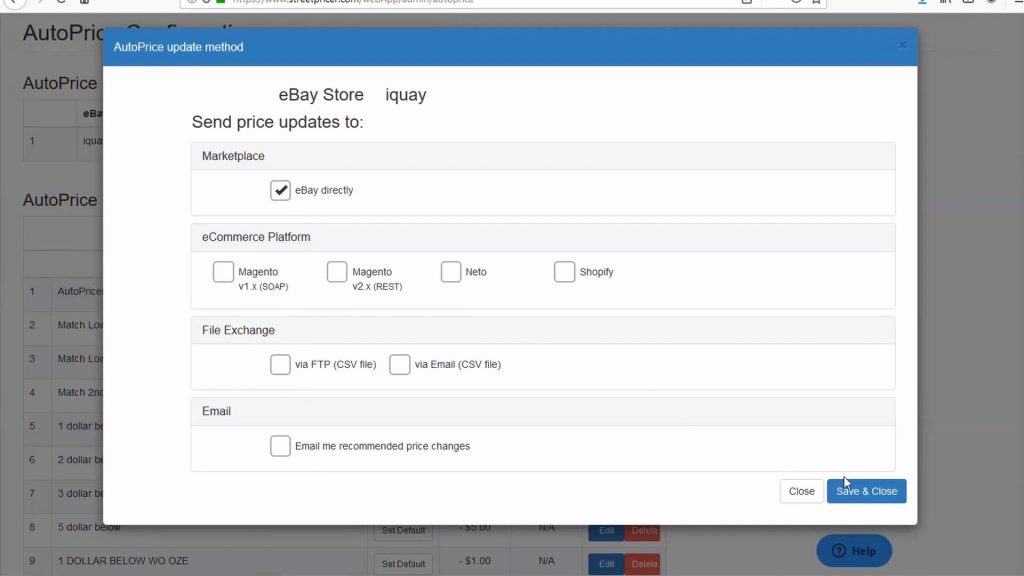Viewport: 1024px width, 576px height.
Task: Tick the Magento v2.x (REST) checkbox
Action: (337, 272)
